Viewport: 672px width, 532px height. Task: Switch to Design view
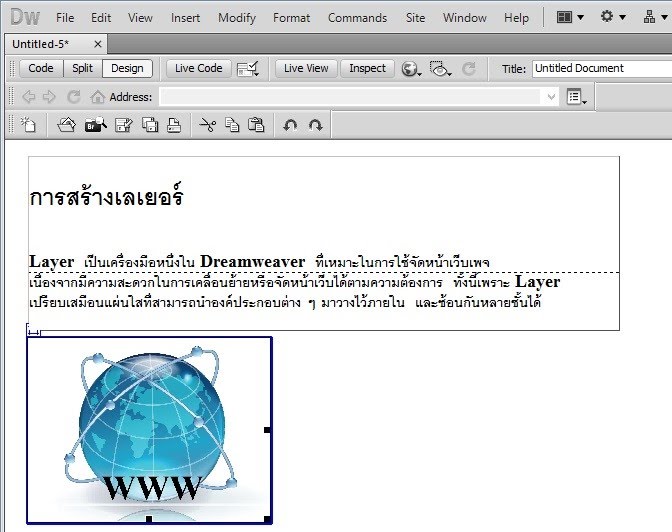tap(127, 68)
